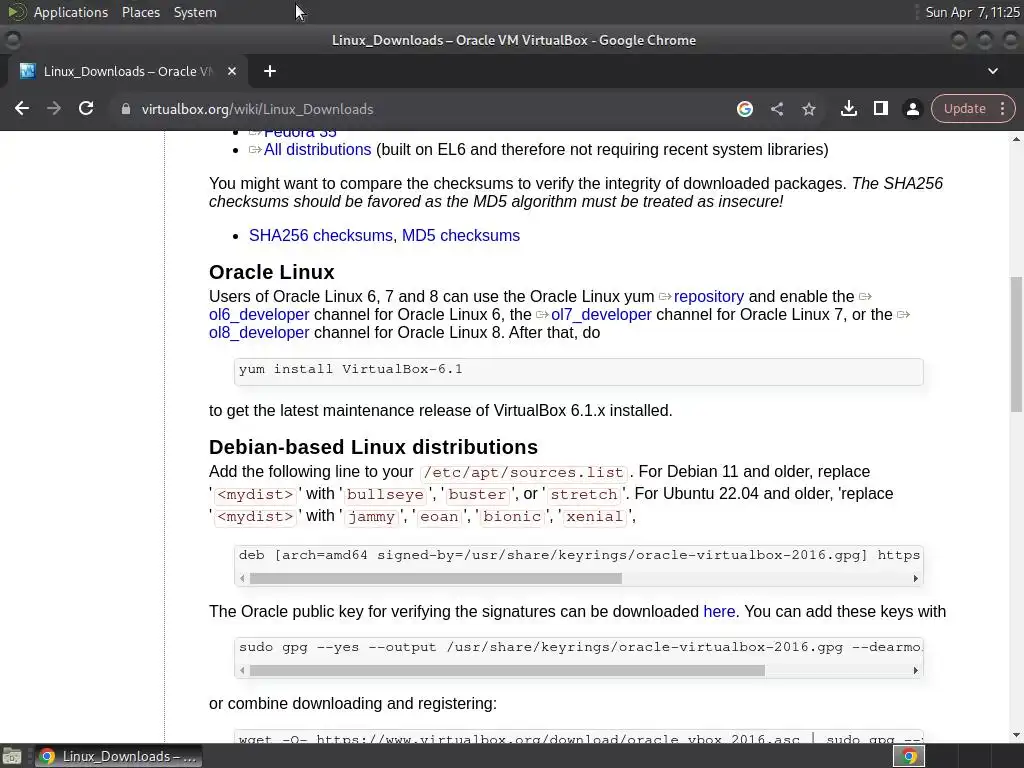Click right arrow of deb line scrollbar
This screenshot has height=768, width=1024.
[916, 579]
